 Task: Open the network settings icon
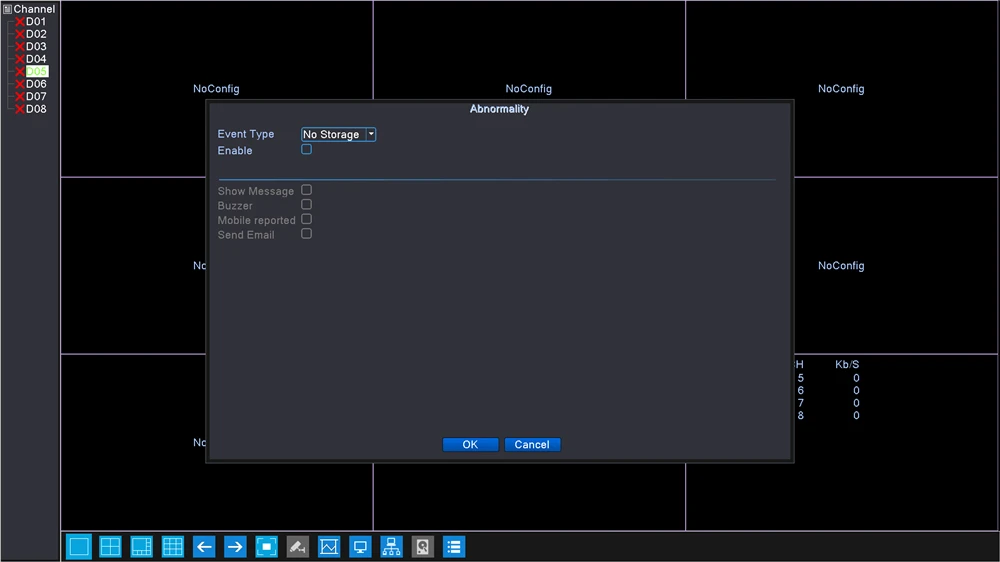(392, 547)
